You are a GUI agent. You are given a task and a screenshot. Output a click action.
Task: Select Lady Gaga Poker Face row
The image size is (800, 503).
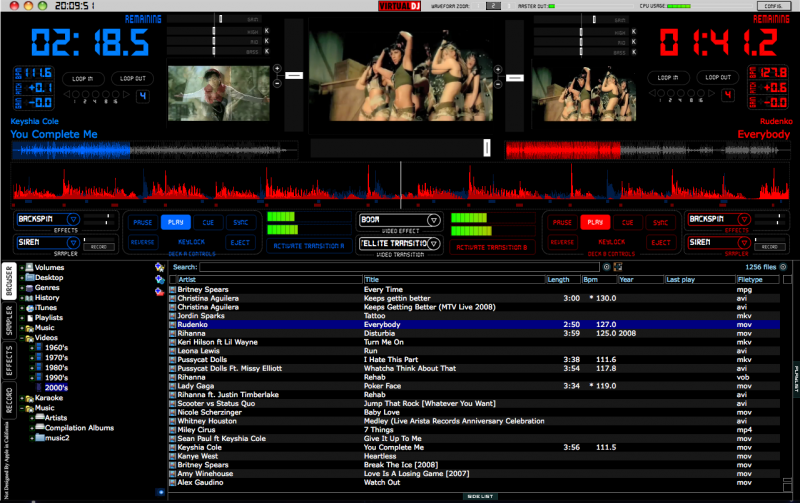(x=474, y=386)
